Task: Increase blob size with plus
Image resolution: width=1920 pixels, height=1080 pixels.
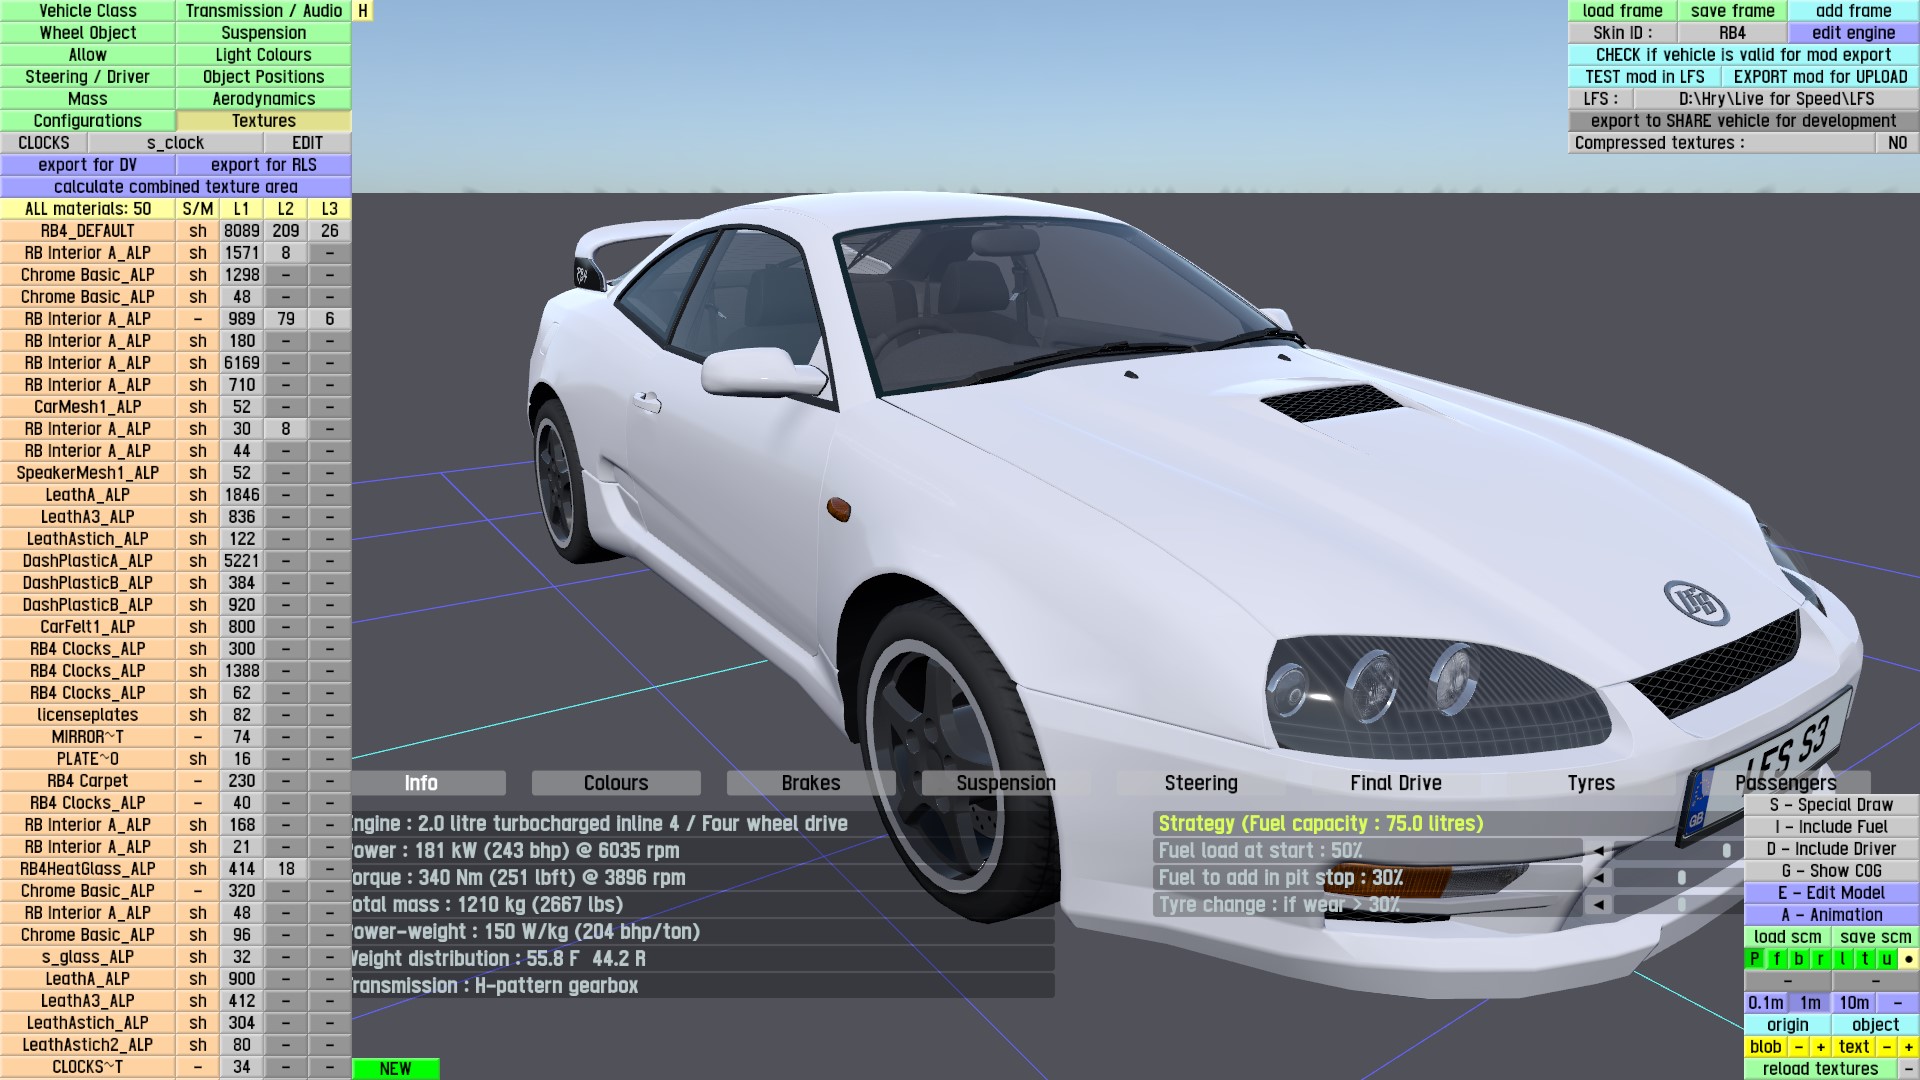Action: (x=1820, y=1047)
